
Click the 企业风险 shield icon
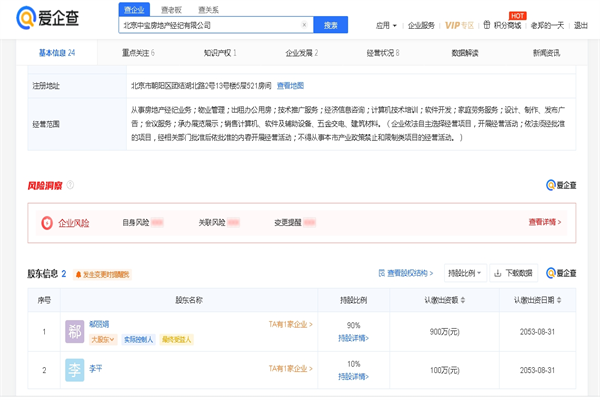[47, 223]
